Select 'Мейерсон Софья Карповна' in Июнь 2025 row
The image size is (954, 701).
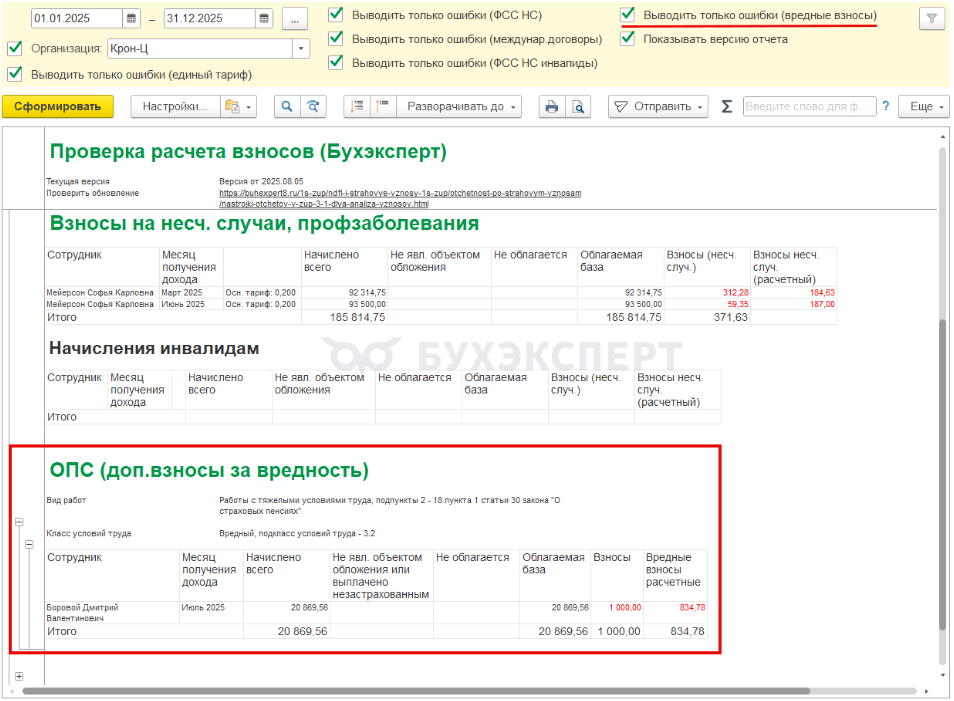coord(100,304)
